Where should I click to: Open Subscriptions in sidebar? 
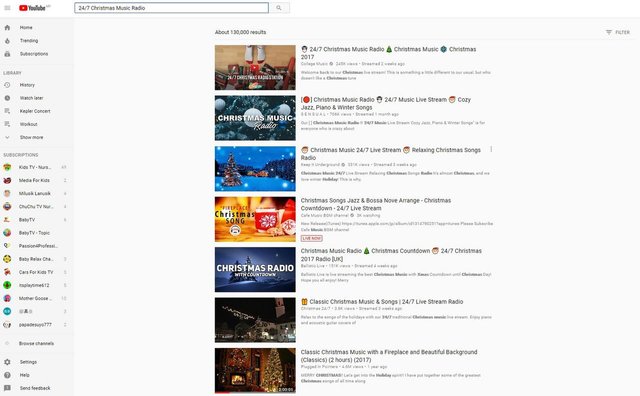34,53
